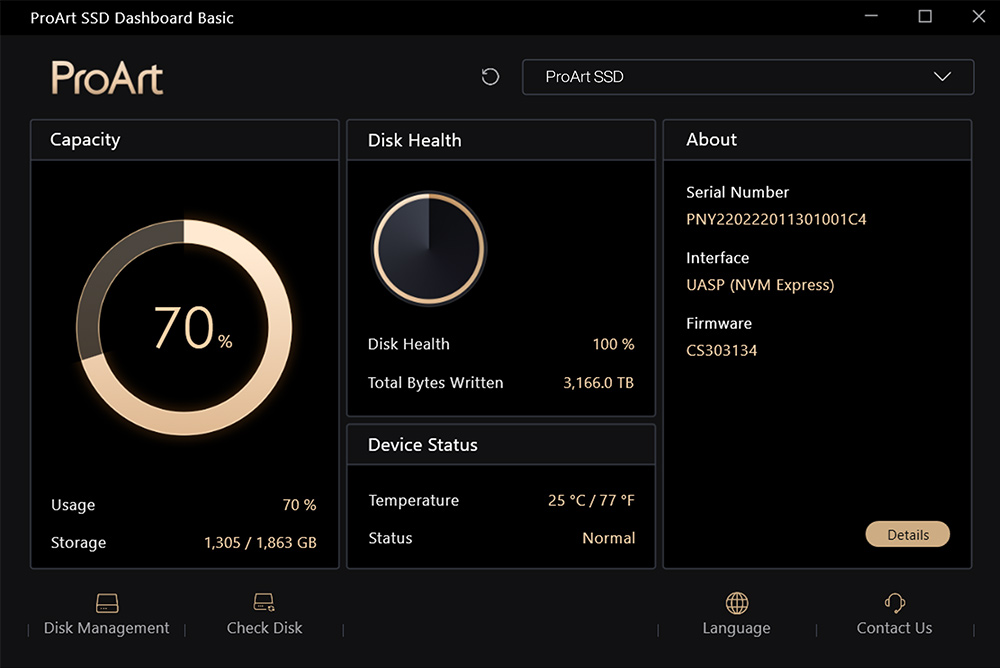The image size is (1000, 668).
Task: Open the ProArt SSD drive dropdown
Action: 747,77
